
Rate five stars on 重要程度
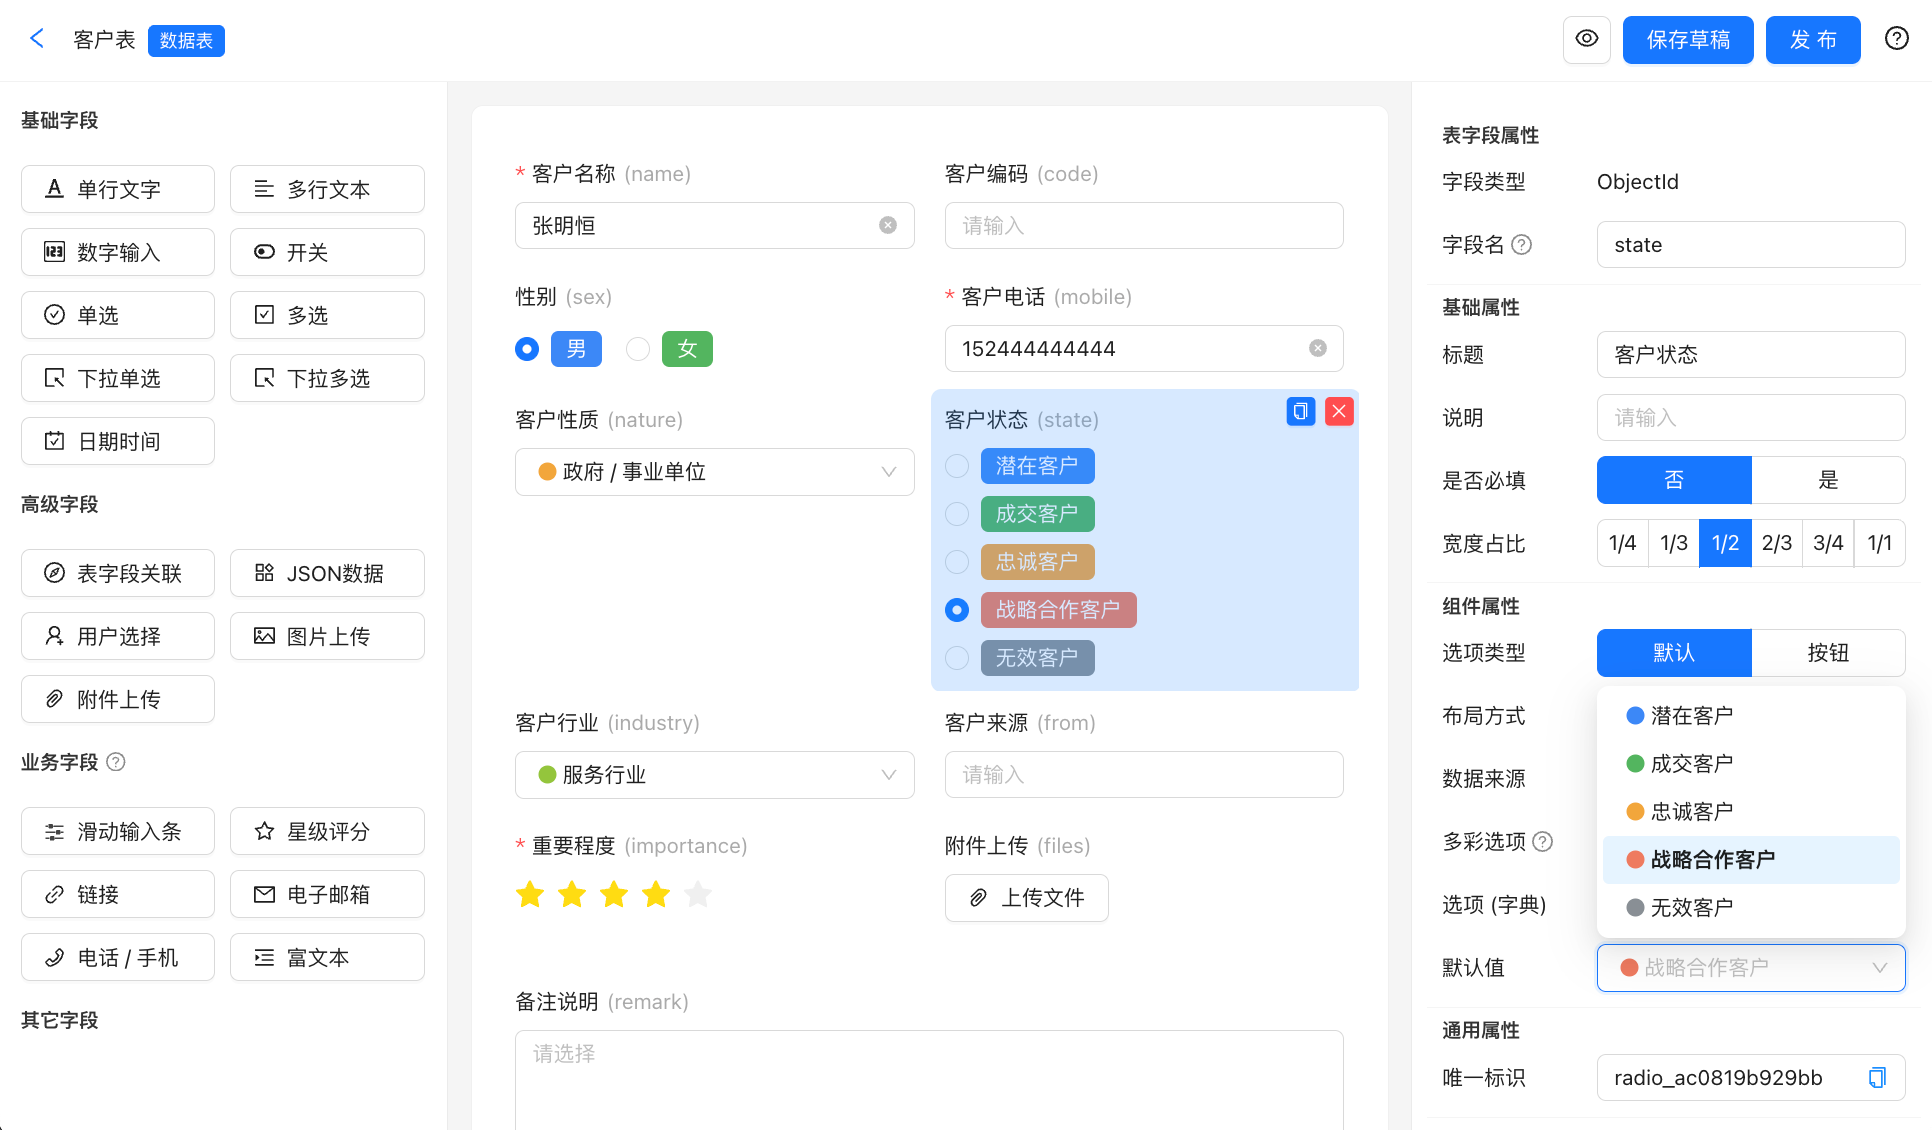pos(697,893)
